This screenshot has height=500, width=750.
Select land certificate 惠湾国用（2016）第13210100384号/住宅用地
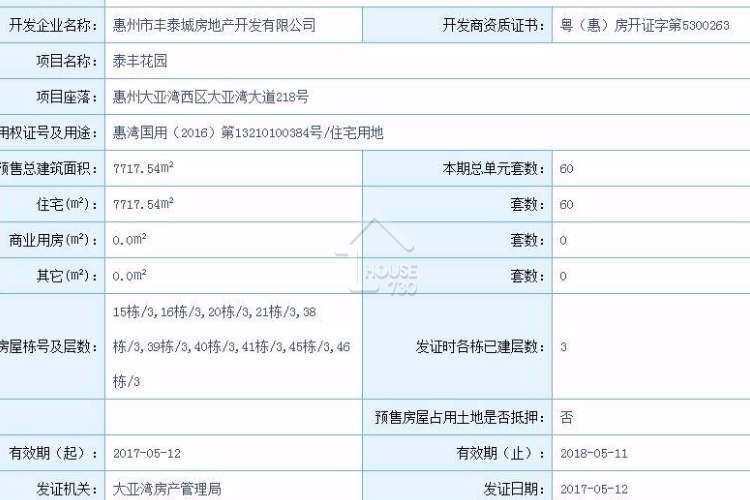point(248,133)
